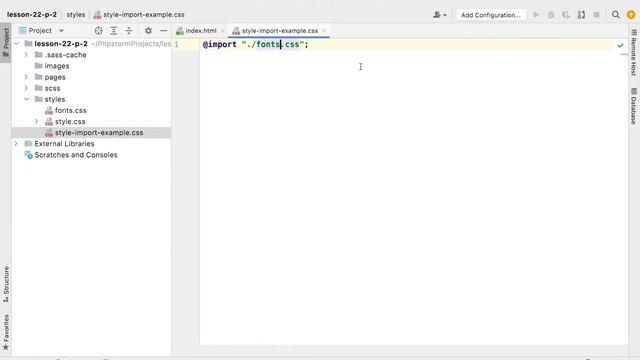Expand the pages folder
Viewport: 640px width, 360px height.
[x=27, y=77]
